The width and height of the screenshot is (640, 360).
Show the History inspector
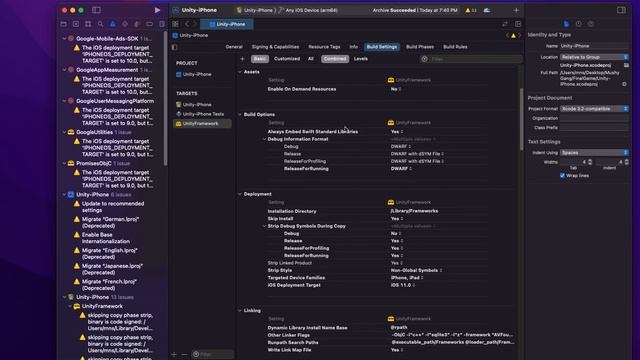(578, 24)
